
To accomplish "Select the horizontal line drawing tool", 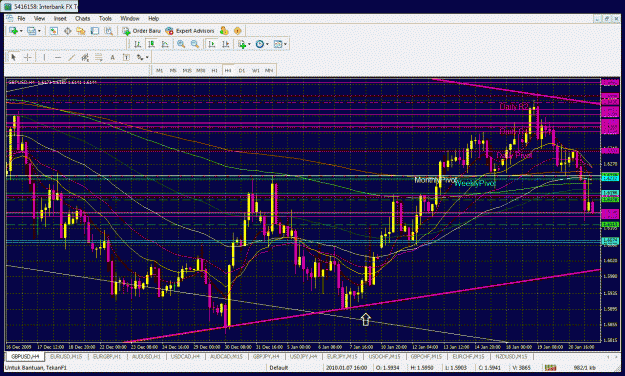I will tap(58, 57).
